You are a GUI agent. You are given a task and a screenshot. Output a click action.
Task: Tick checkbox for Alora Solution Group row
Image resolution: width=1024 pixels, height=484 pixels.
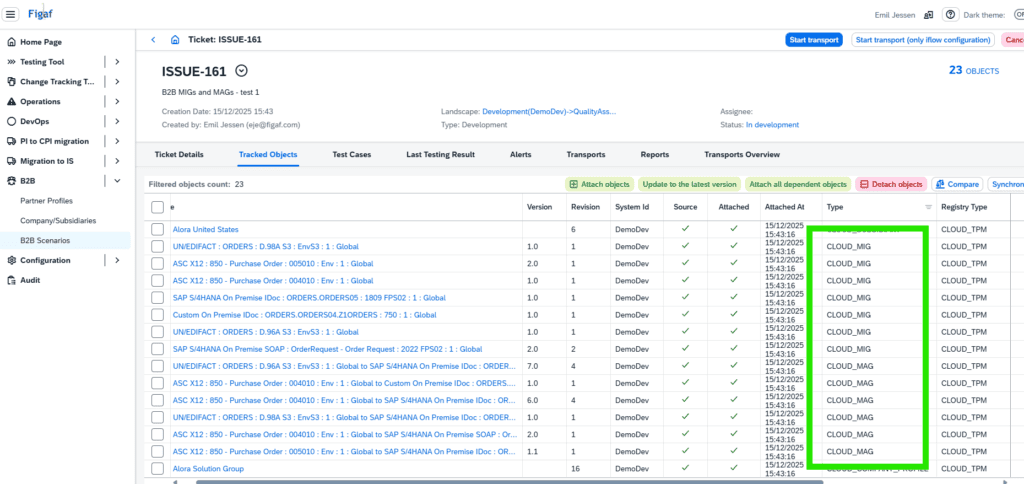[x=157, y=468]
